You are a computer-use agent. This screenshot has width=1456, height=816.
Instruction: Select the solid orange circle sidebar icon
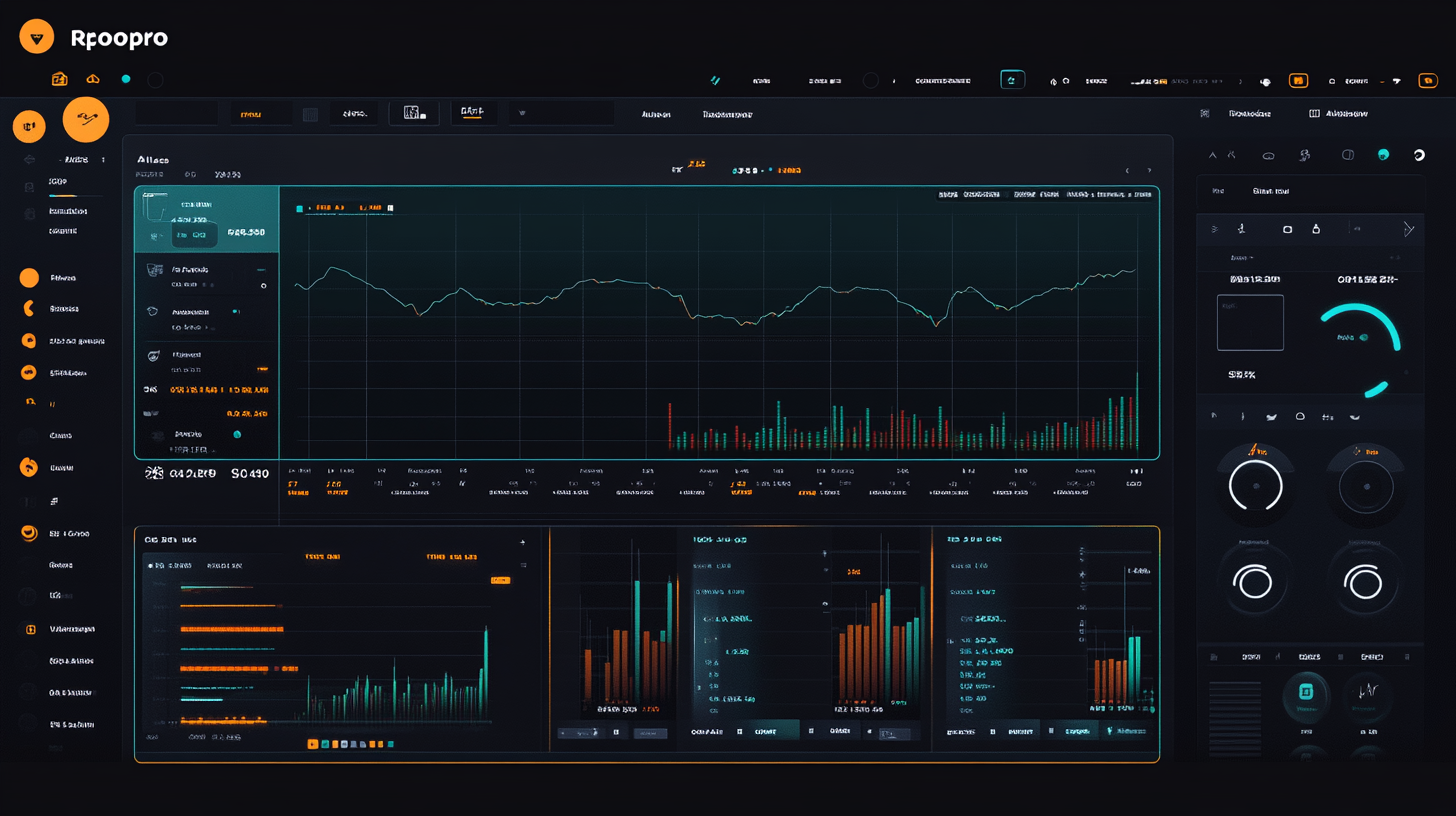pos(29,278)
